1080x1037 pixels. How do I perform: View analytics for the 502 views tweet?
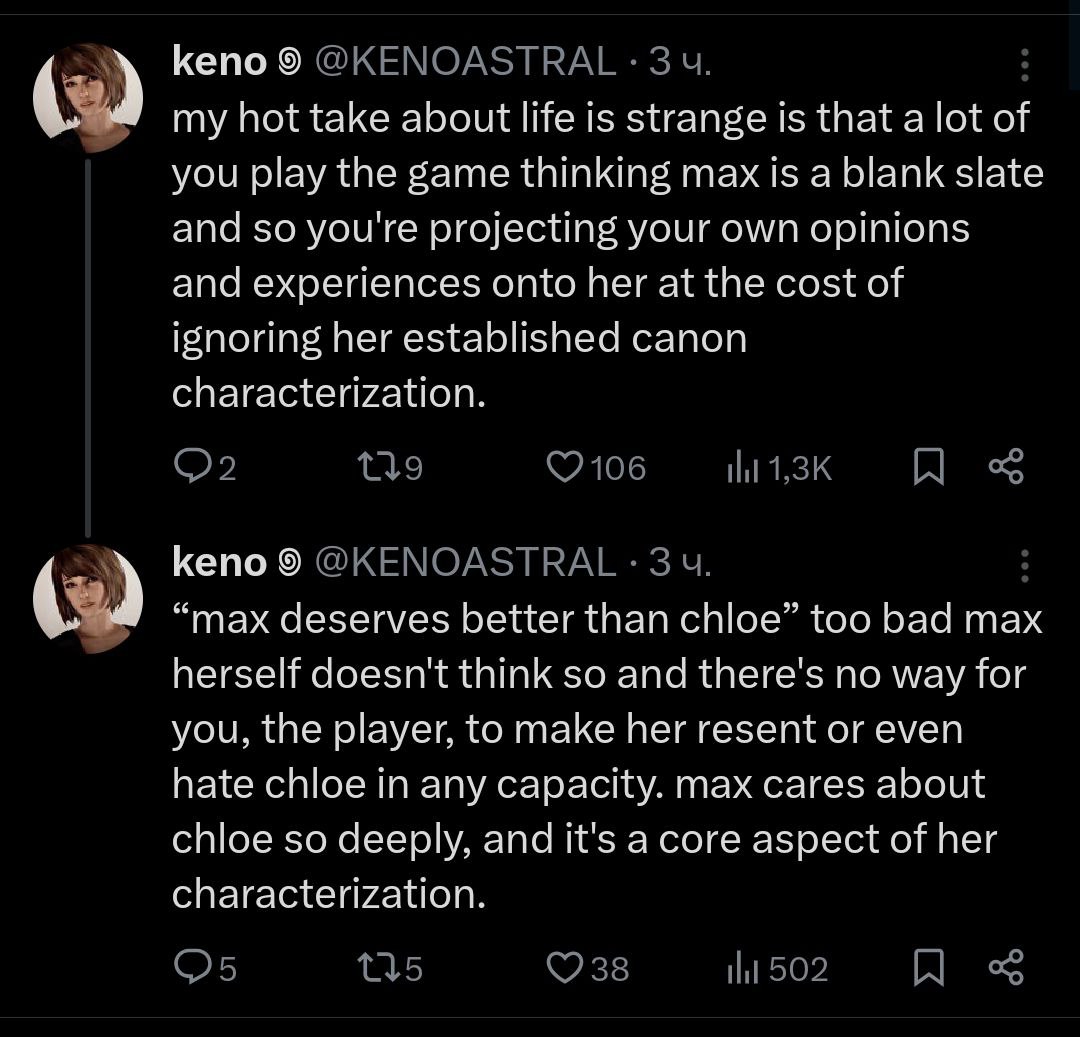[739, 968]
